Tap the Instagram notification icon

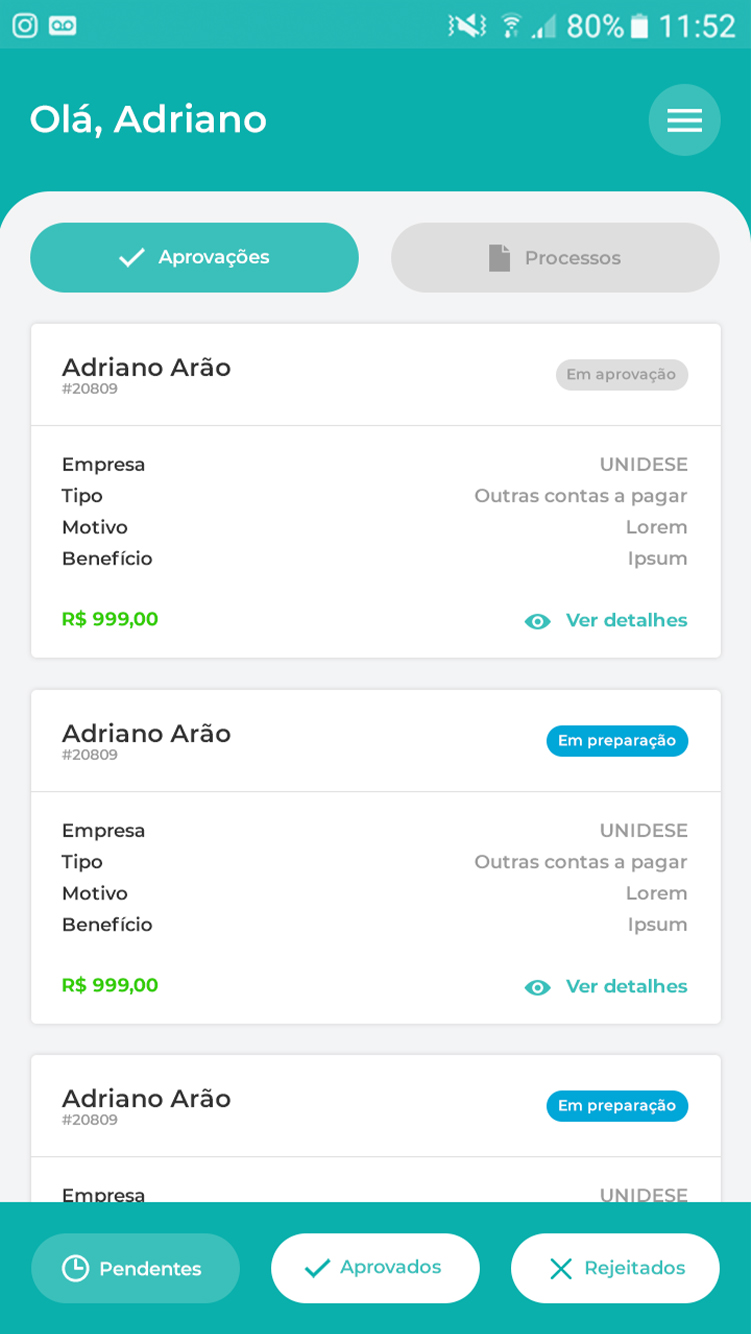point(25,25)
